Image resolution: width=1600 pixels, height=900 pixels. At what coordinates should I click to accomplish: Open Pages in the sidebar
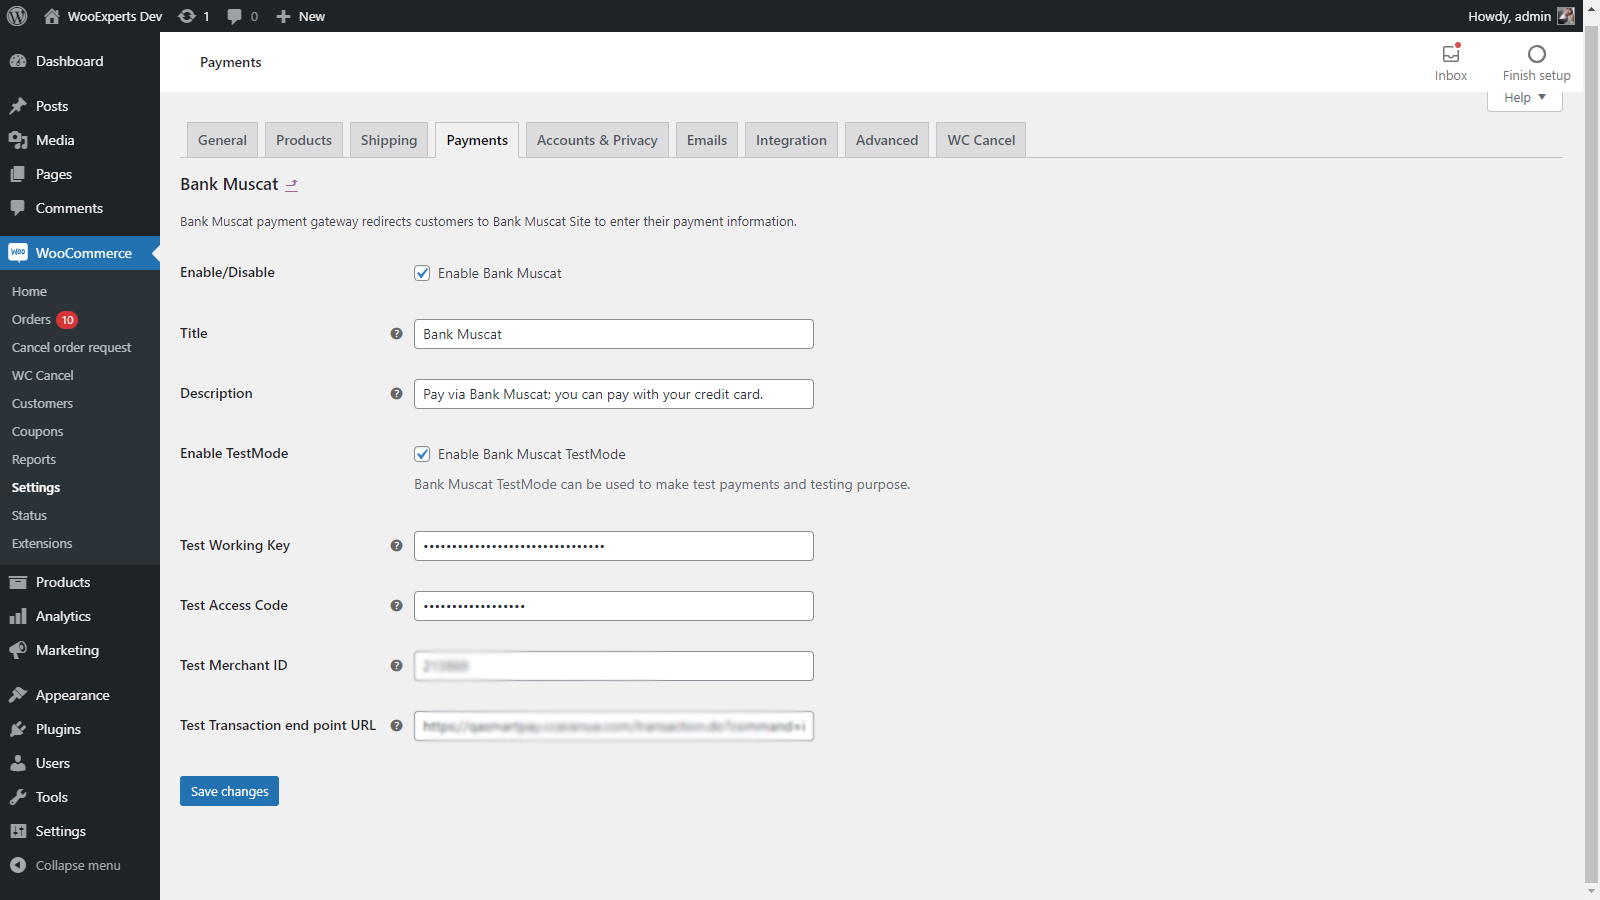pyautogui.click(x=80, y=174)
